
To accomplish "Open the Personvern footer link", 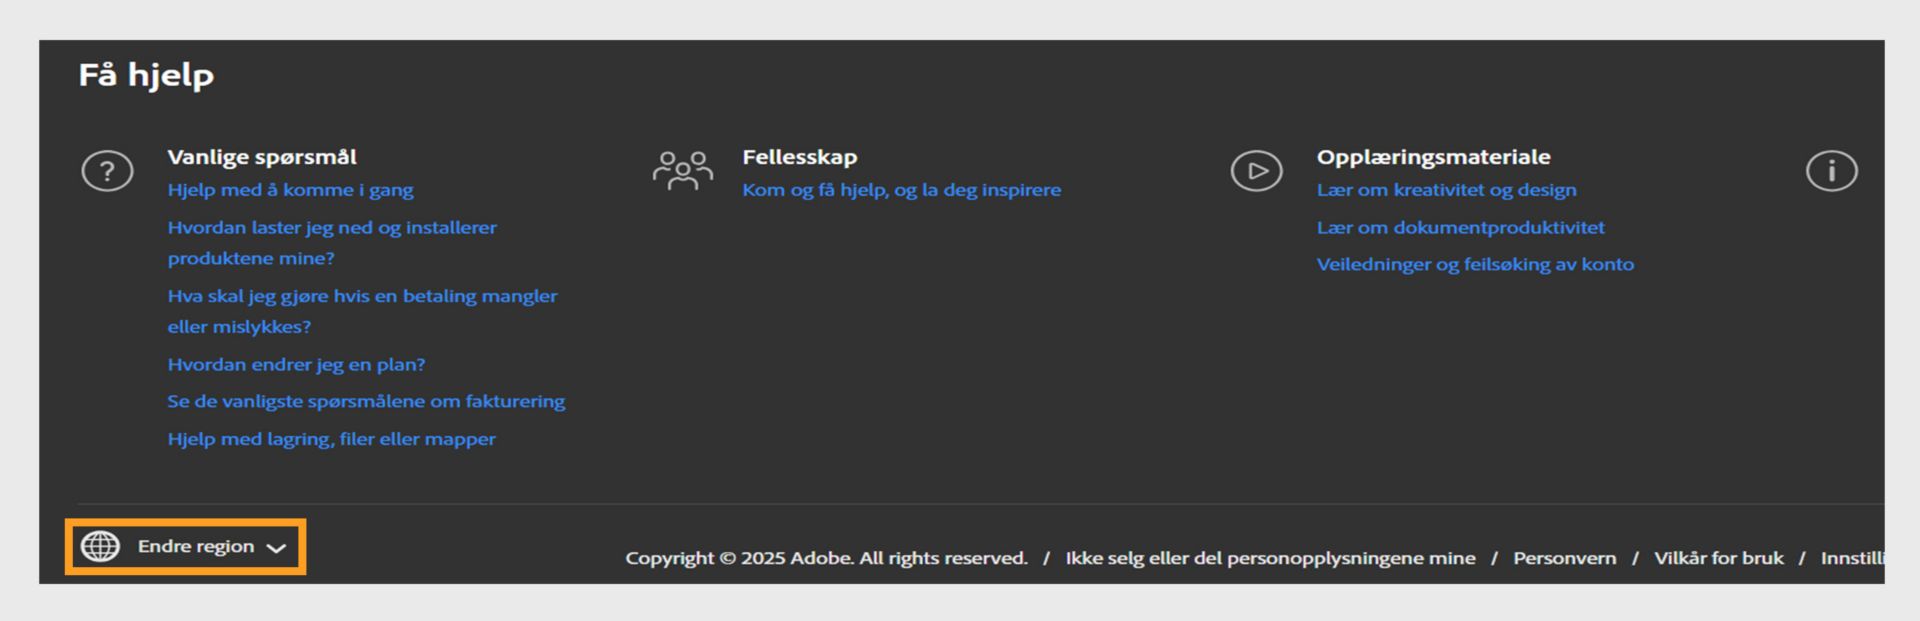I will [x=1564, y=558].
